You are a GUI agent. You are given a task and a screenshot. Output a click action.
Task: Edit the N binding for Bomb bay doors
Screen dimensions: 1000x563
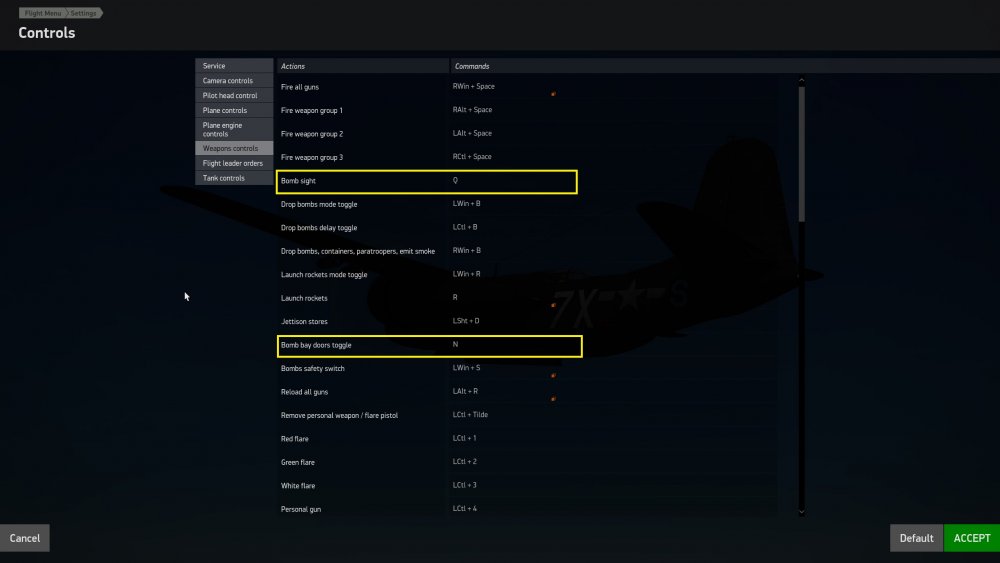(455, 344)
